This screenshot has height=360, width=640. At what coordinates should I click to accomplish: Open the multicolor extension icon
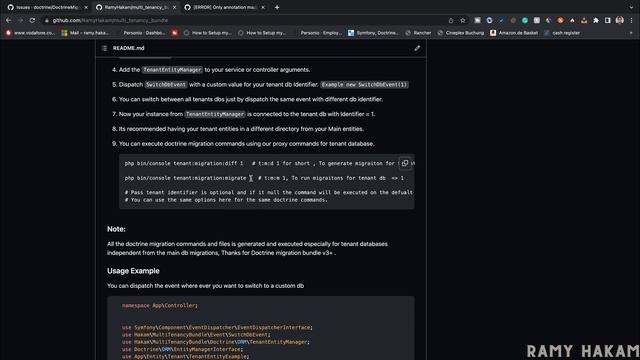[549, 20]
